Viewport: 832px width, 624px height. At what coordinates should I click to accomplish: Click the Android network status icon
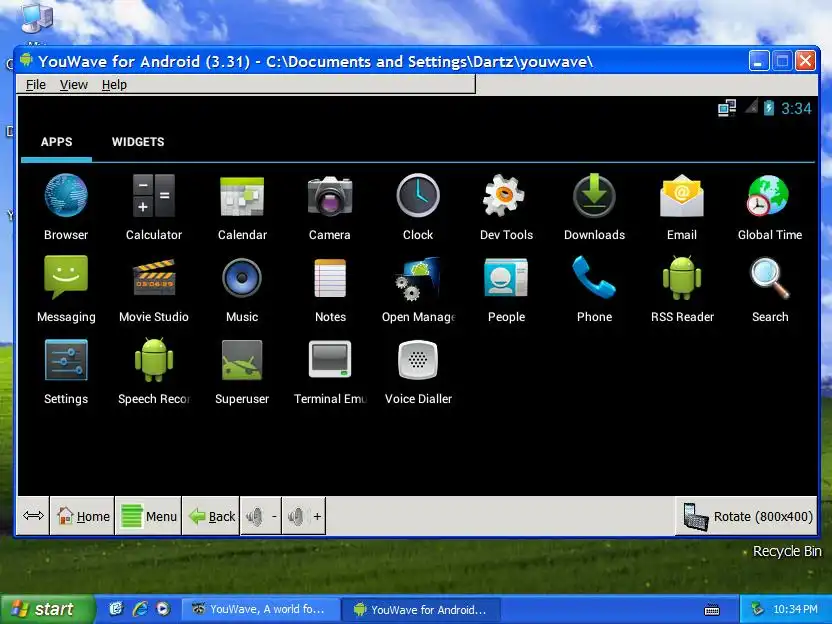click(x=726, y=108)
